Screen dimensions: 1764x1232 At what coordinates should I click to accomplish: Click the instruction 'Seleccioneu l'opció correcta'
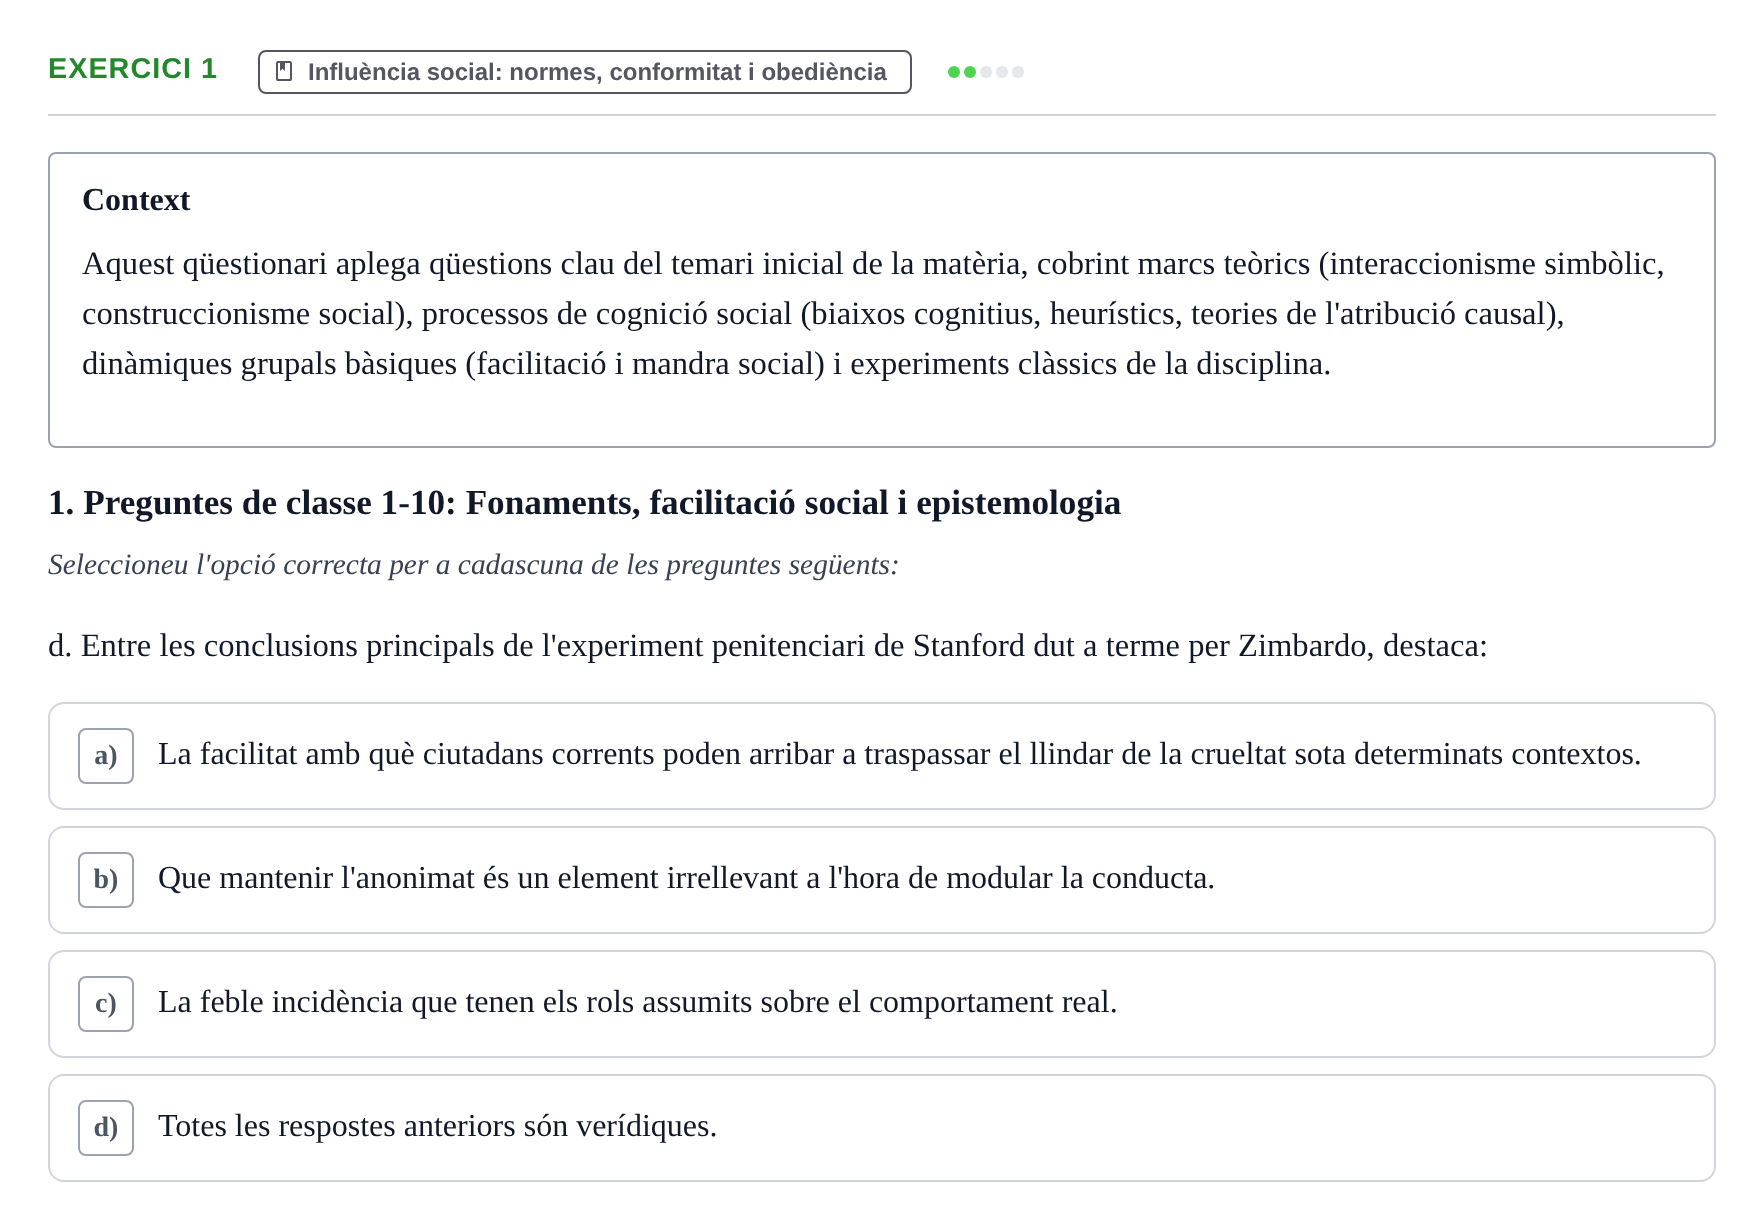tap(473, 565)
